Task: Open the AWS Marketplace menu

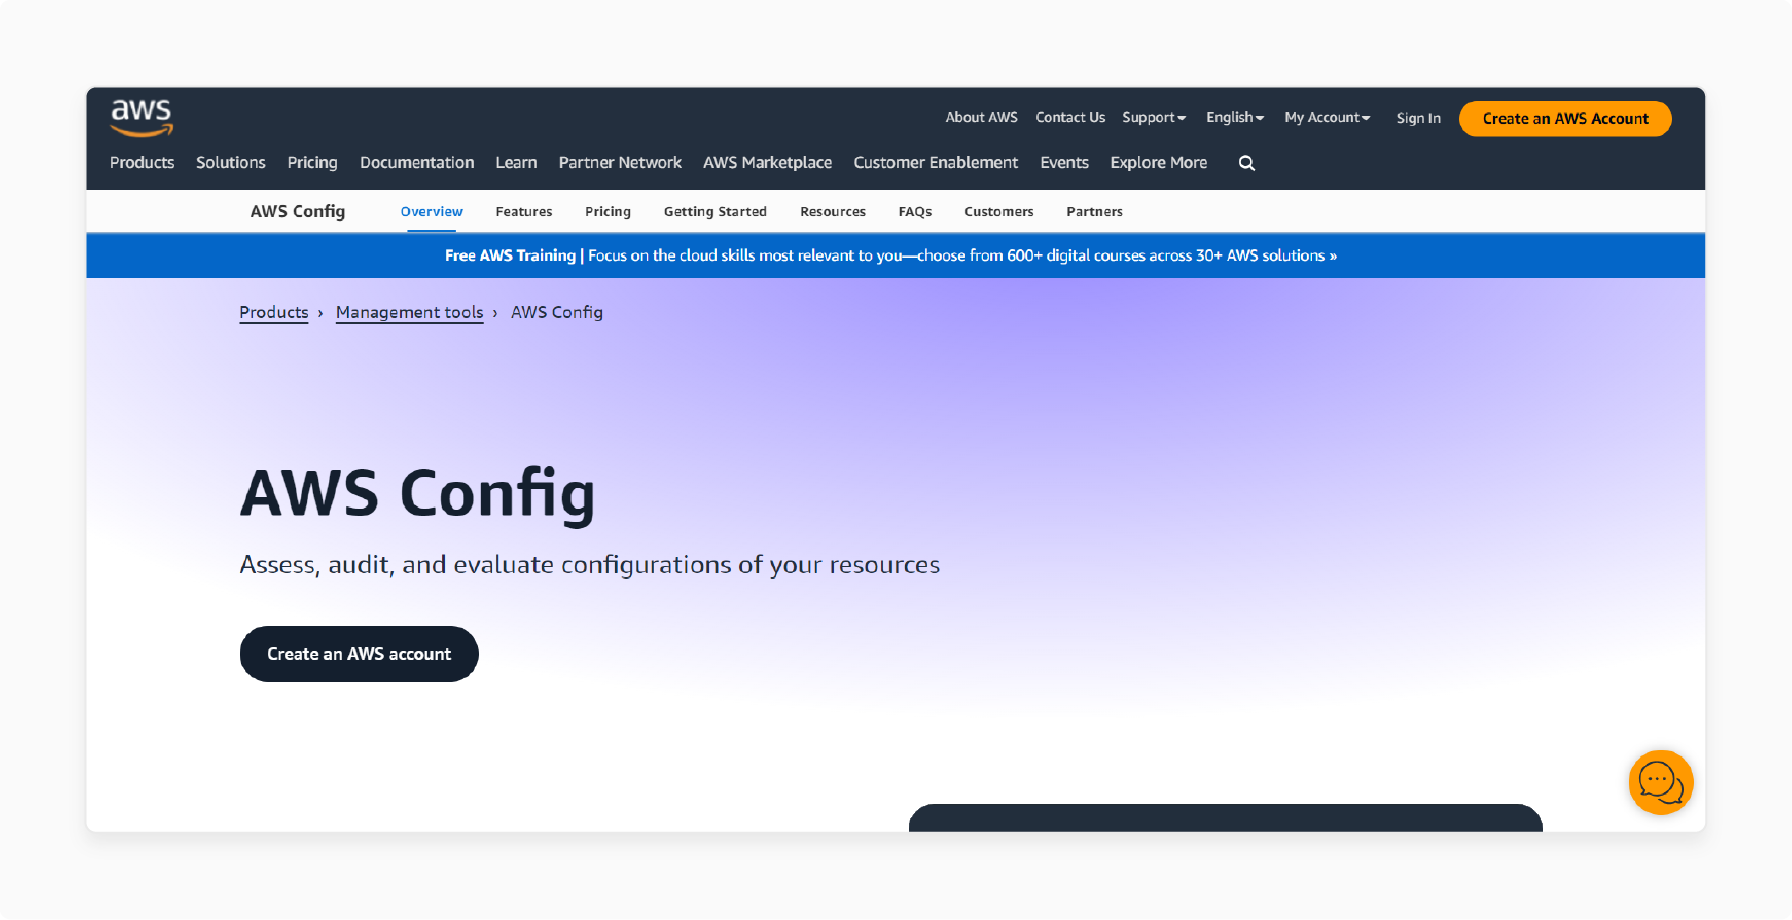Action: click(x=767, y=163)
